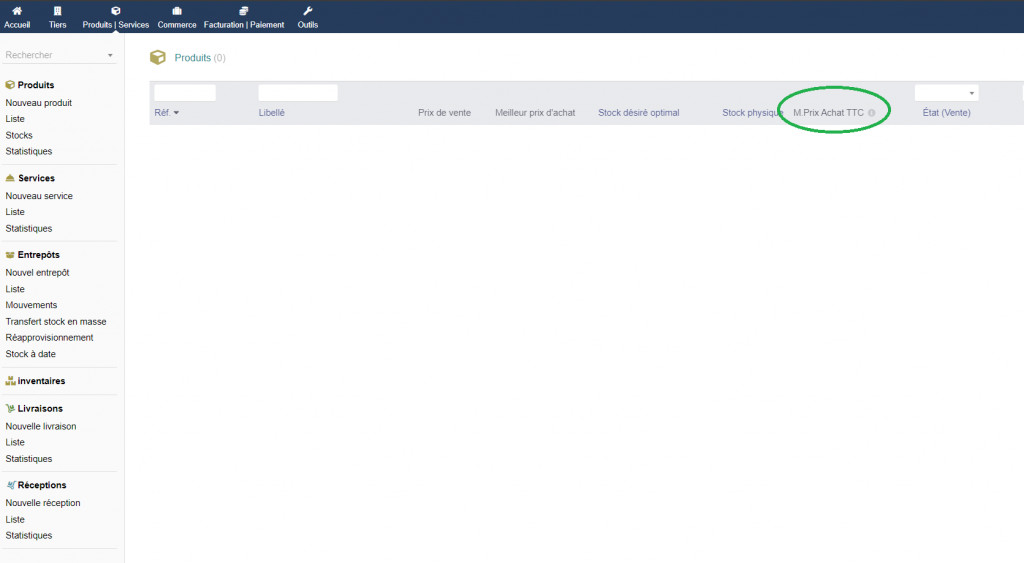
Task: Click the Réf. filter input field
Action: (185, 93)
